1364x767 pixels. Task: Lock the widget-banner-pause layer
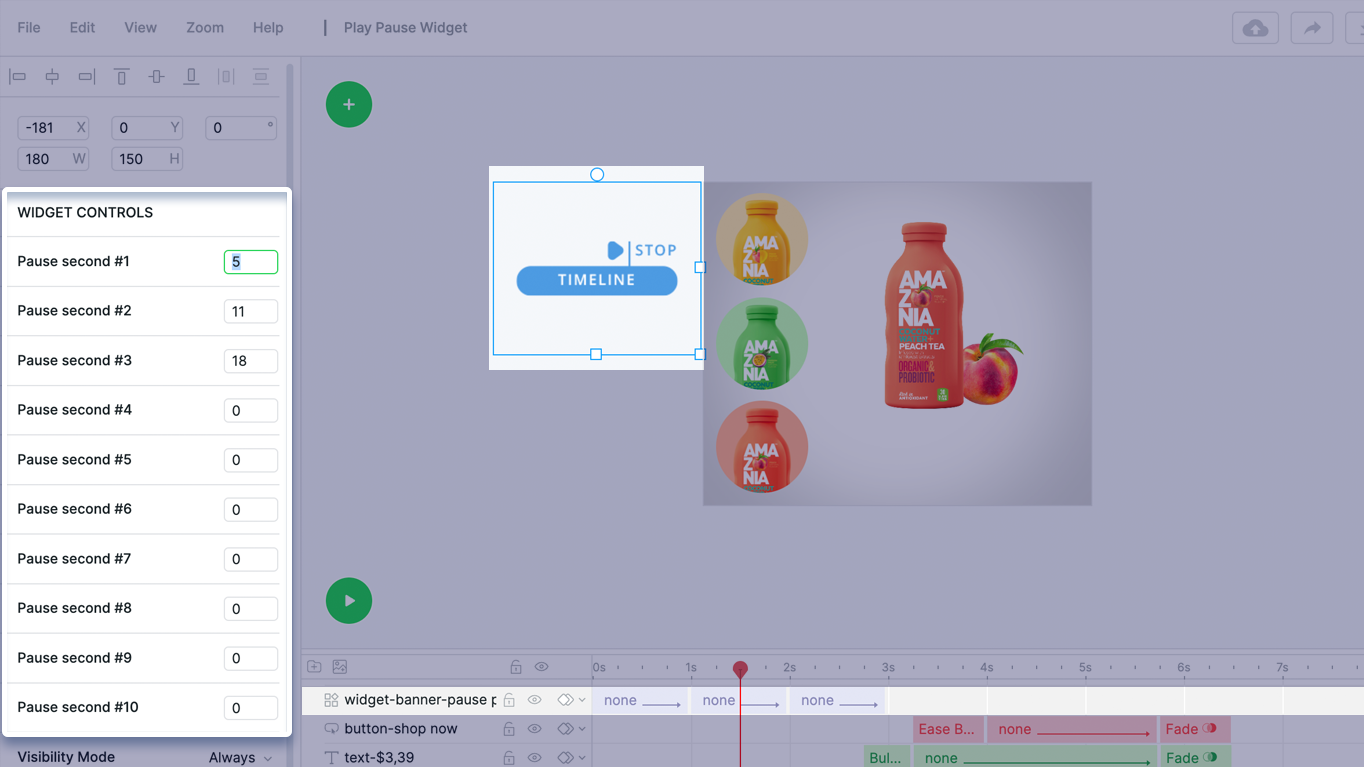coord(509,700)
